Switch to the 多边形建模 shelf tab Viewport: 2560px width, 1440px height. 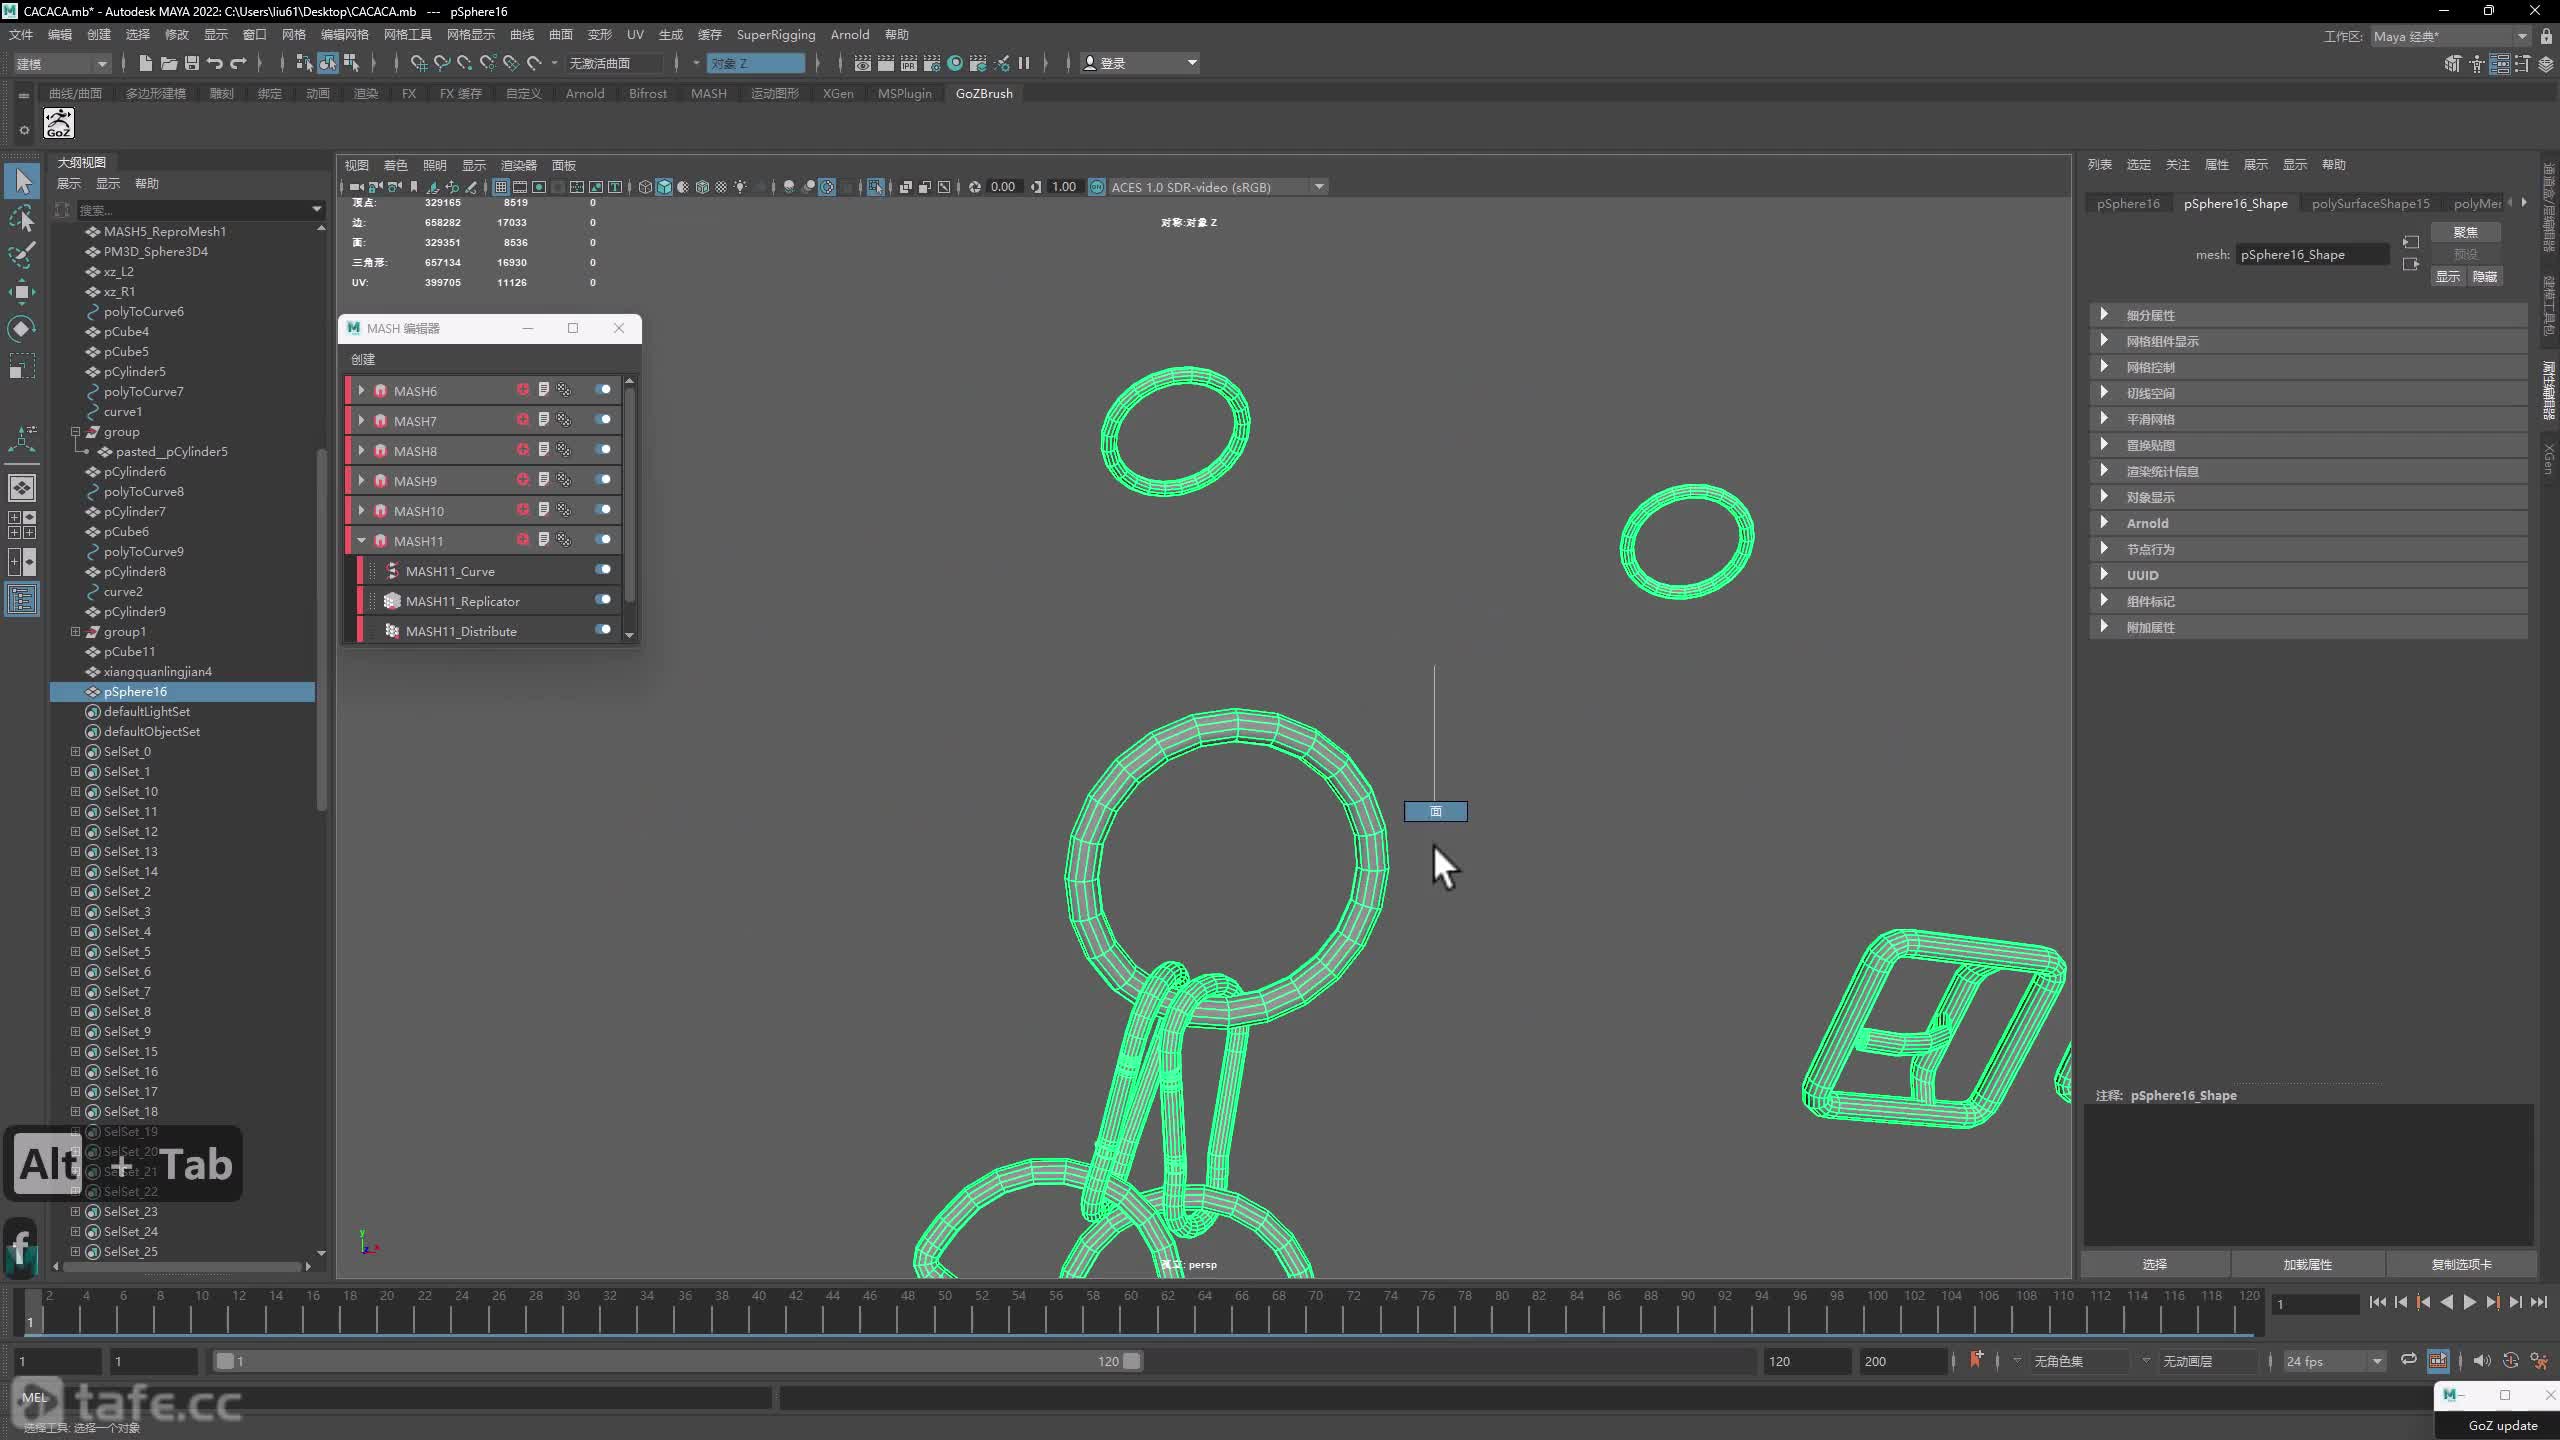(x=155, y=93)
